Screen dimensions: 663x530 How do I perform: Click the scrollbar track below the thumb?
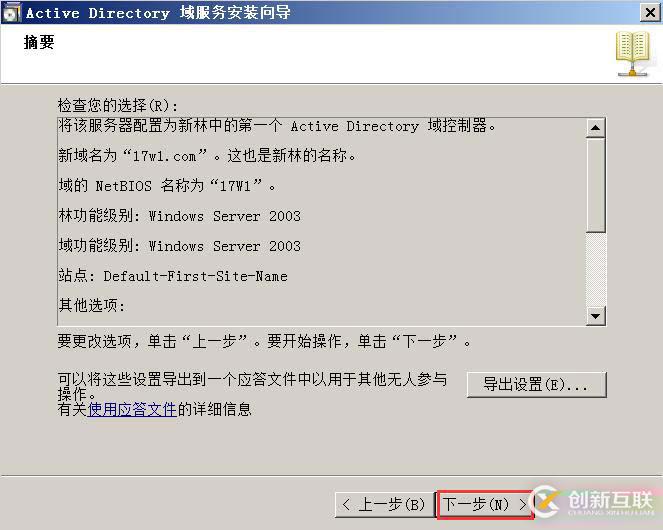click(595, 269)
